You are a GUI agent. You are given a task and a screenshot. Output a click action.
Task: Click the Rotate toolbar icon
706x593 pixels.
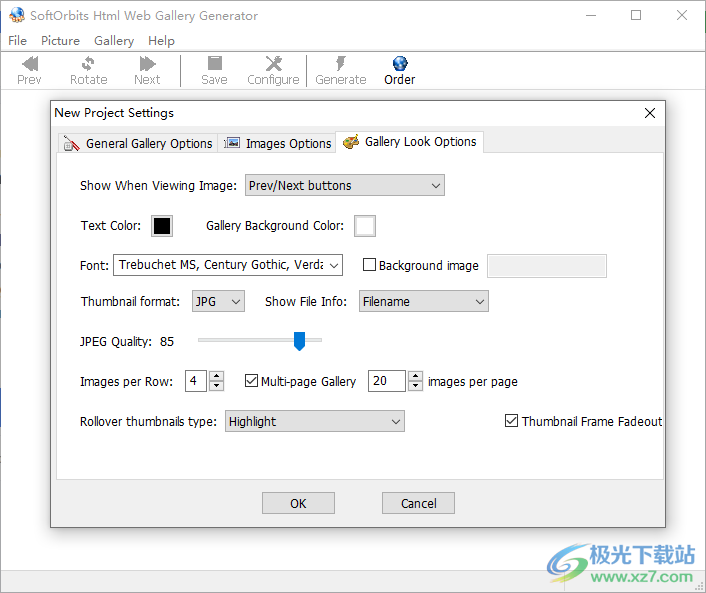coord(88,64)
